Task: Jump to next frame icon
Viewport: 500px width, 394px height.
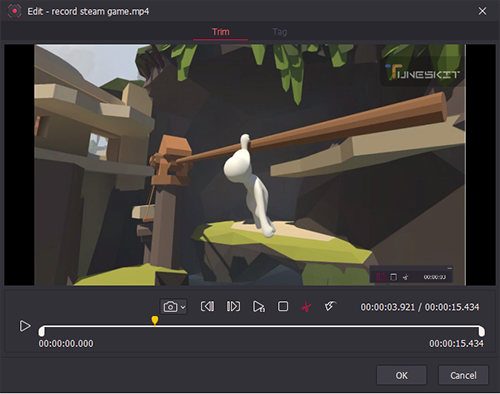Action: [233, 306]
